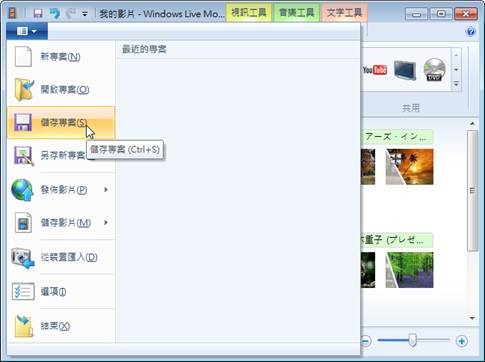Click the Options (選項) checklist icon
Image resolution: width=485 pixels, height=362 pixels.
tap(23, 292)
